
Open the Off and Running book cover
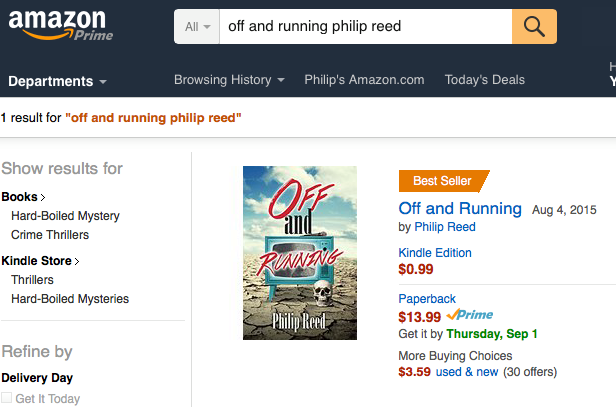[x=300, y=253]
